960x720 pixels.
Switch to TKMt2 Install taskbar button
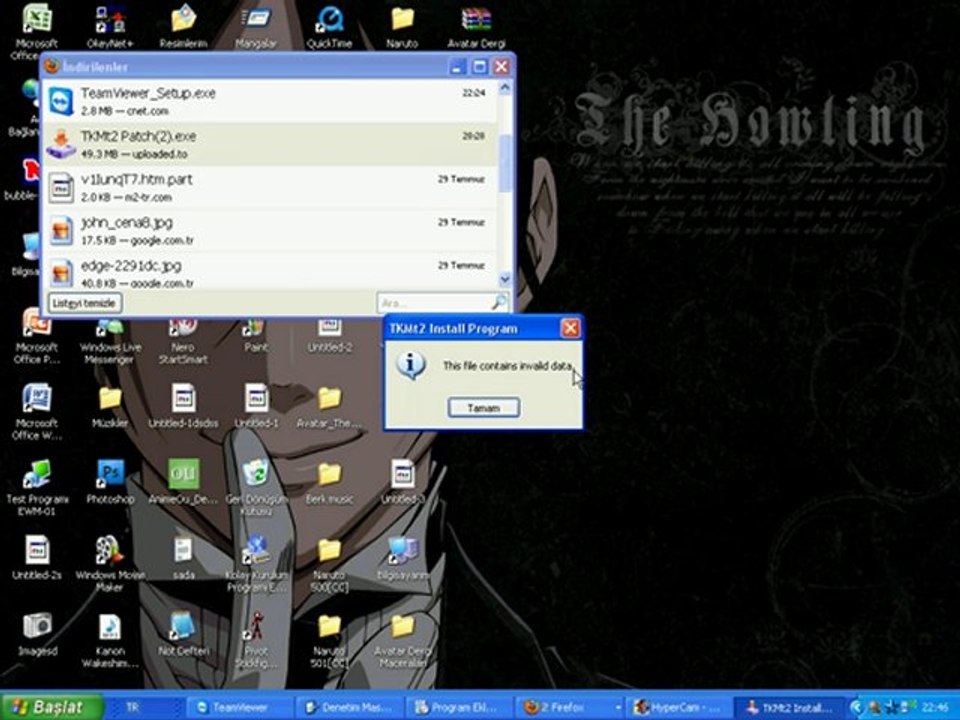click(790, 708)
